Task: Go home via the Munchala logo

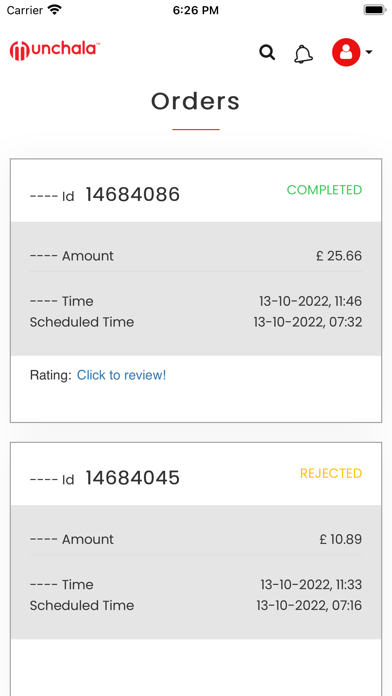Action: pos(55,50)
